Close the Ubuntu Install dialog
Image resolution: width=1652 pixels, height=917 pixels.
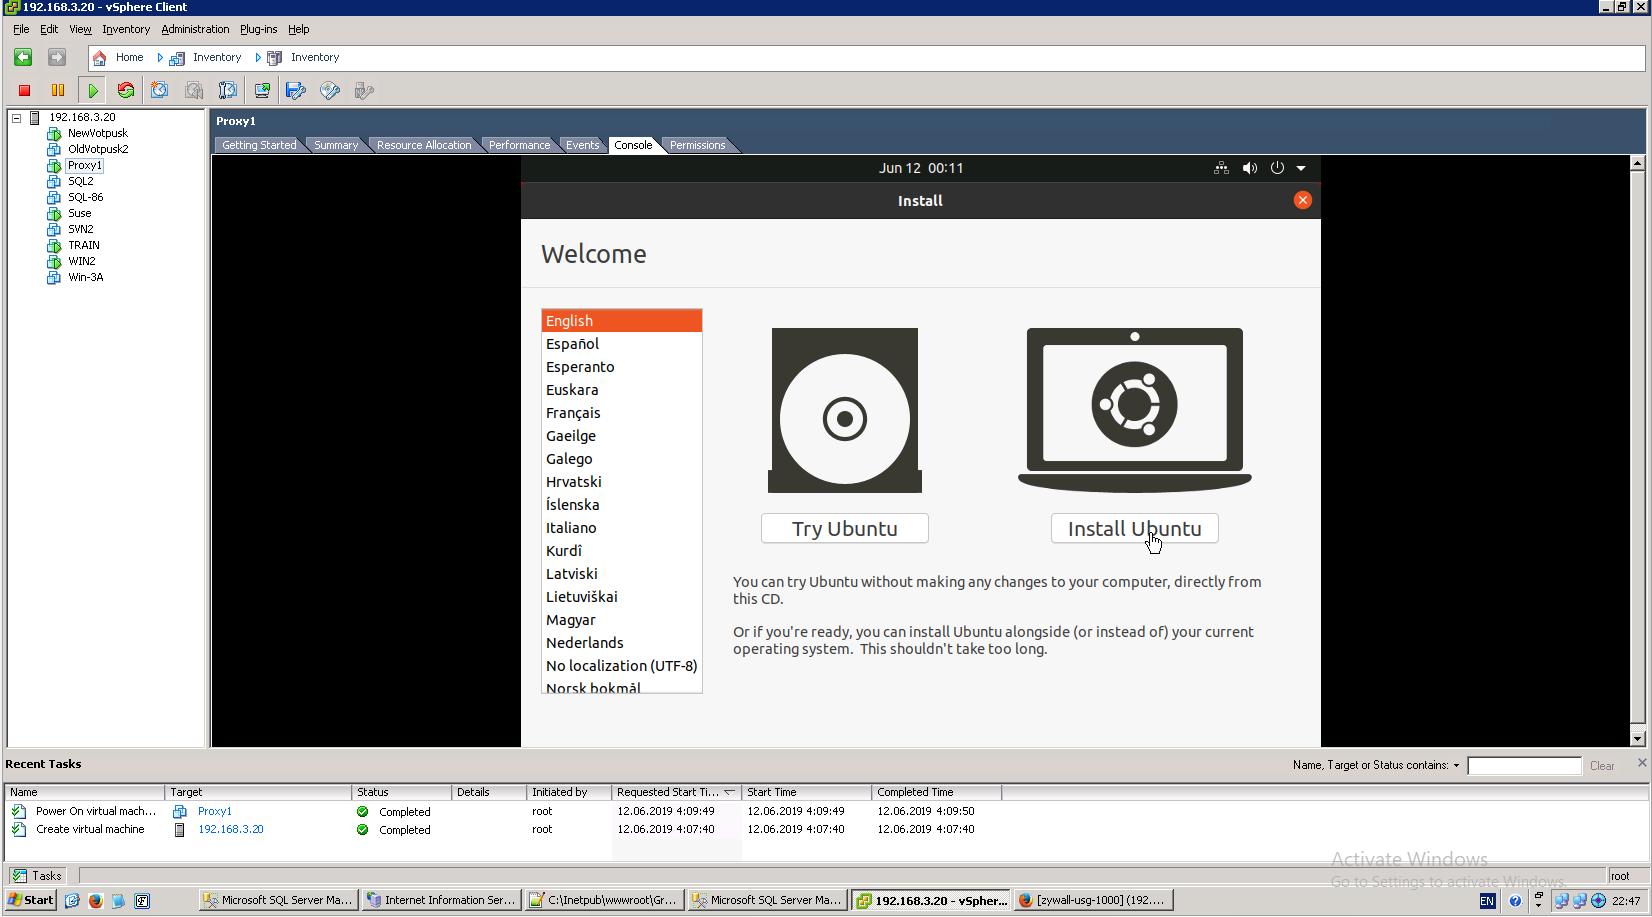[x=1302, y=200]
